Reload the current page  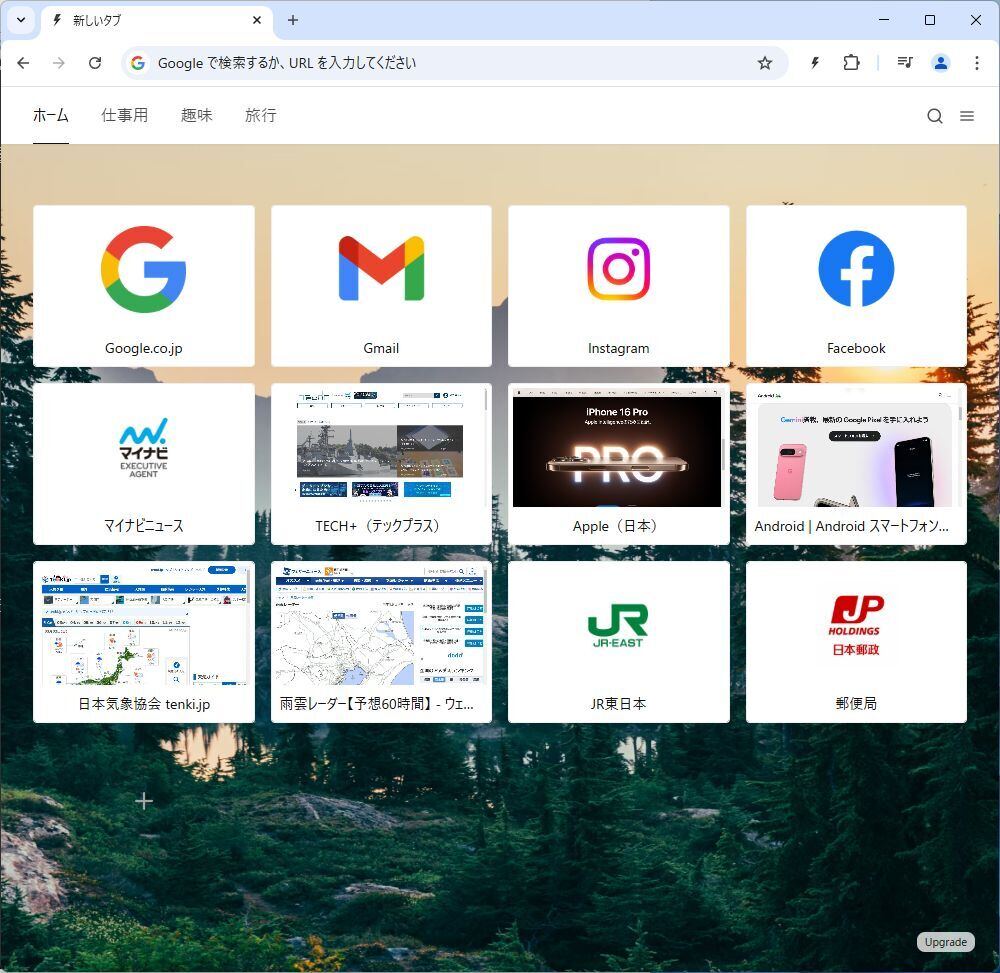(95, 62)
